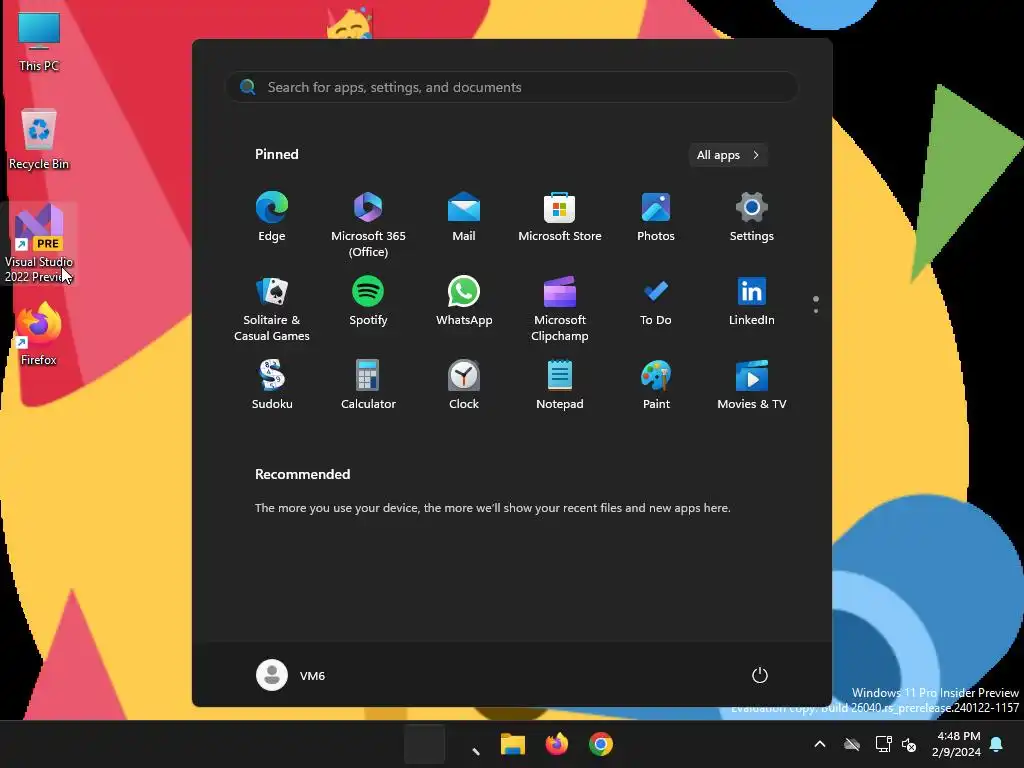Open Google Chrome from the taskbar
Viewport: 1024px width, 768px height.
[600, 744]
